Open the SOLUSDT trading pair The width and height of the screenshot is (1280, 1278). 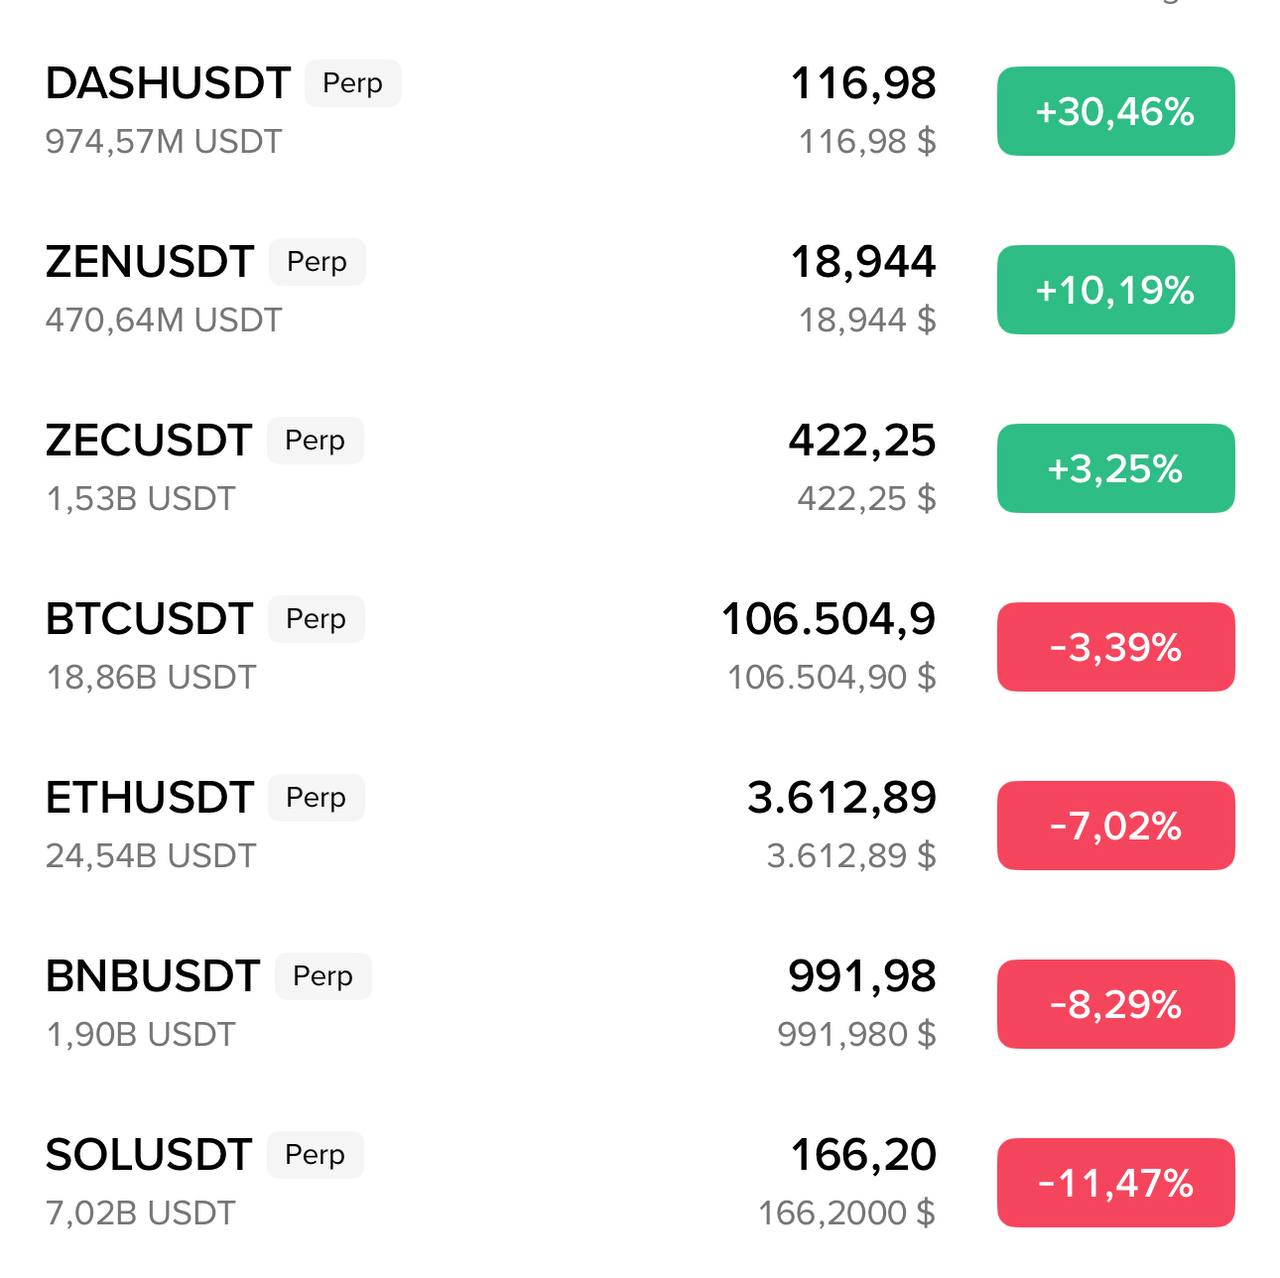pyautogui.click(x=149, y=1155)
